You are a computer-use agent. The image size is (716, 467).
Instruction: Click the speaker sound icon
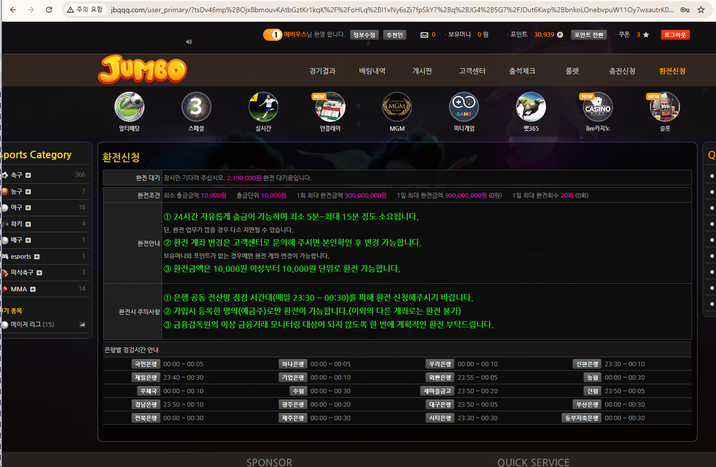[189, 42]
